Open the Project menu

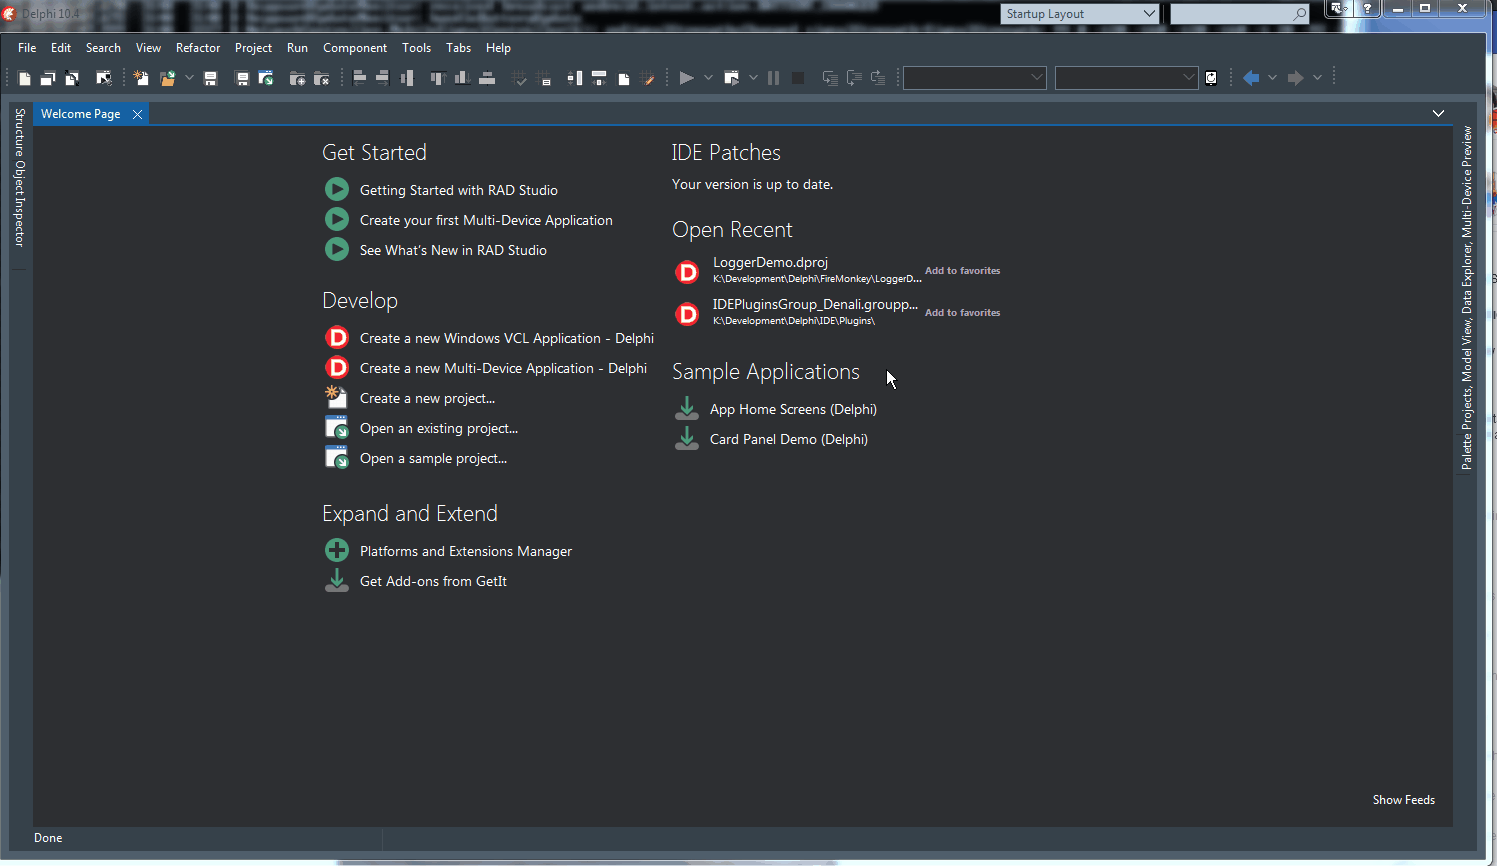(253, 48)
